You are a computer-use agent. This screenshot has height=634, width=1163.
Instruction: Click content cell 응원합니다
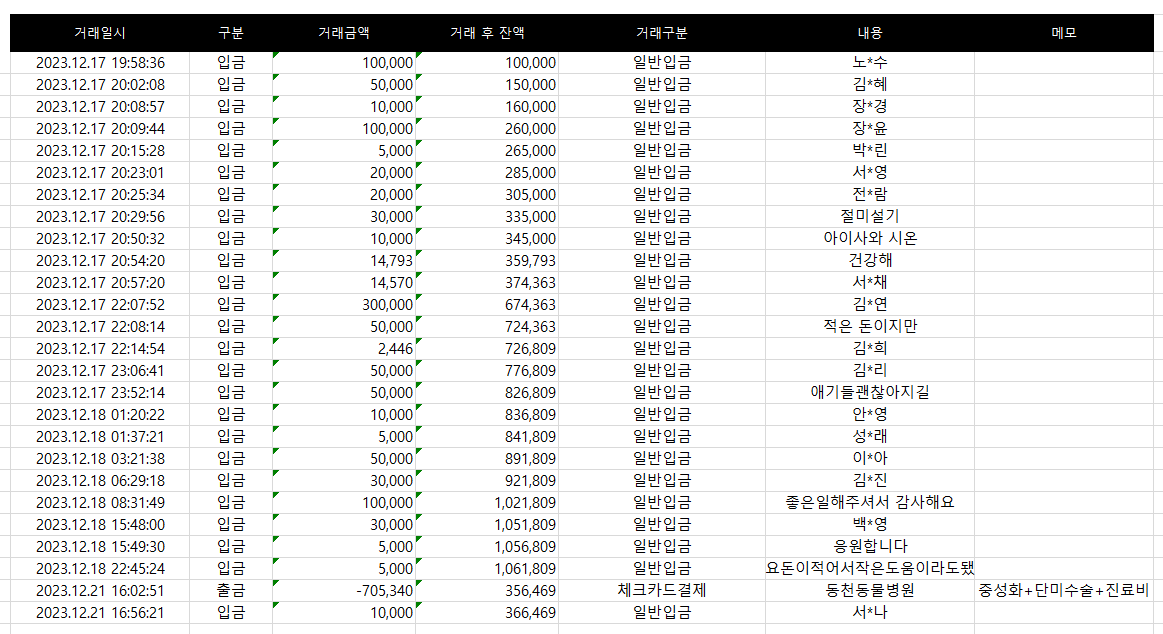tap(870, 547)
